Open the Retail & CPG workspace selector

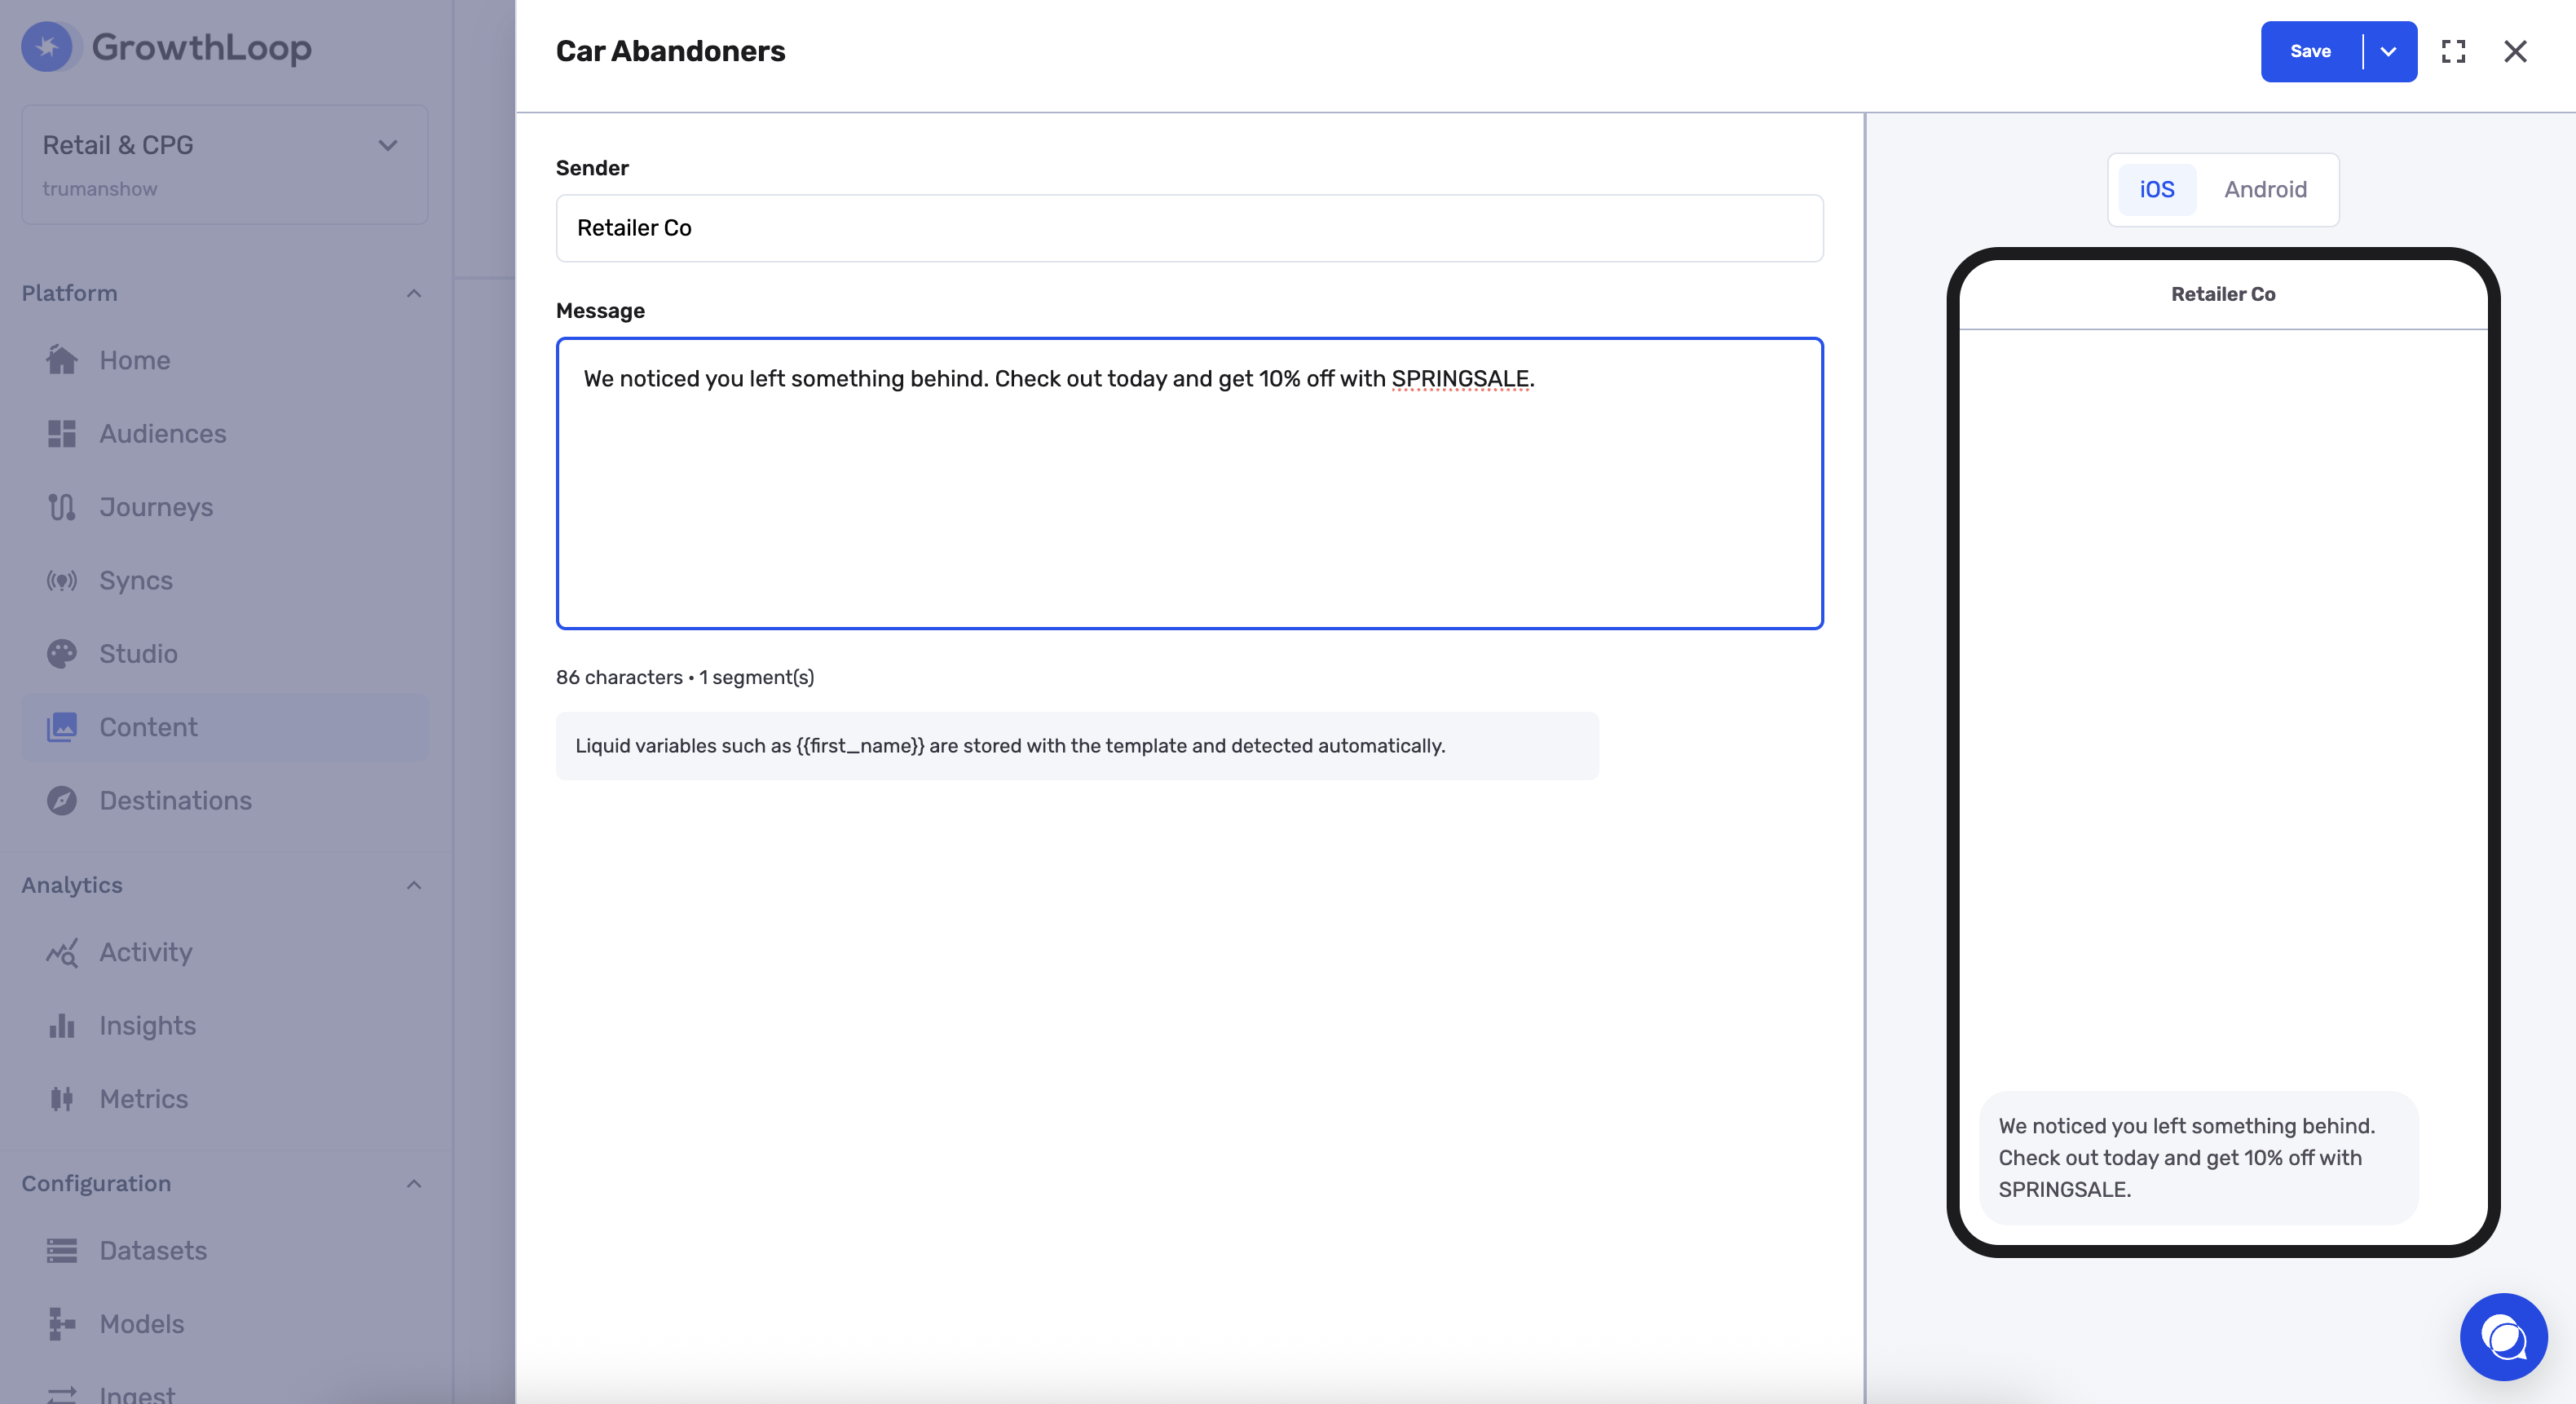225,165
